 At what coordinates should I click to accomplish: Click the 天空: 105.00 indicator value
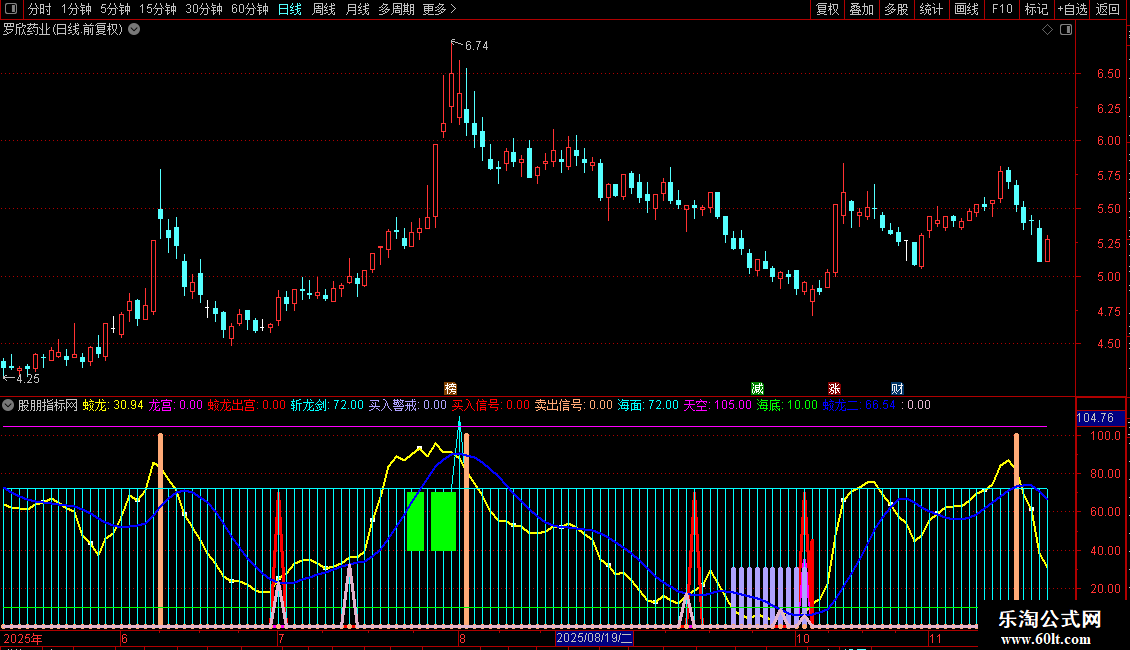tap(717, 405)
